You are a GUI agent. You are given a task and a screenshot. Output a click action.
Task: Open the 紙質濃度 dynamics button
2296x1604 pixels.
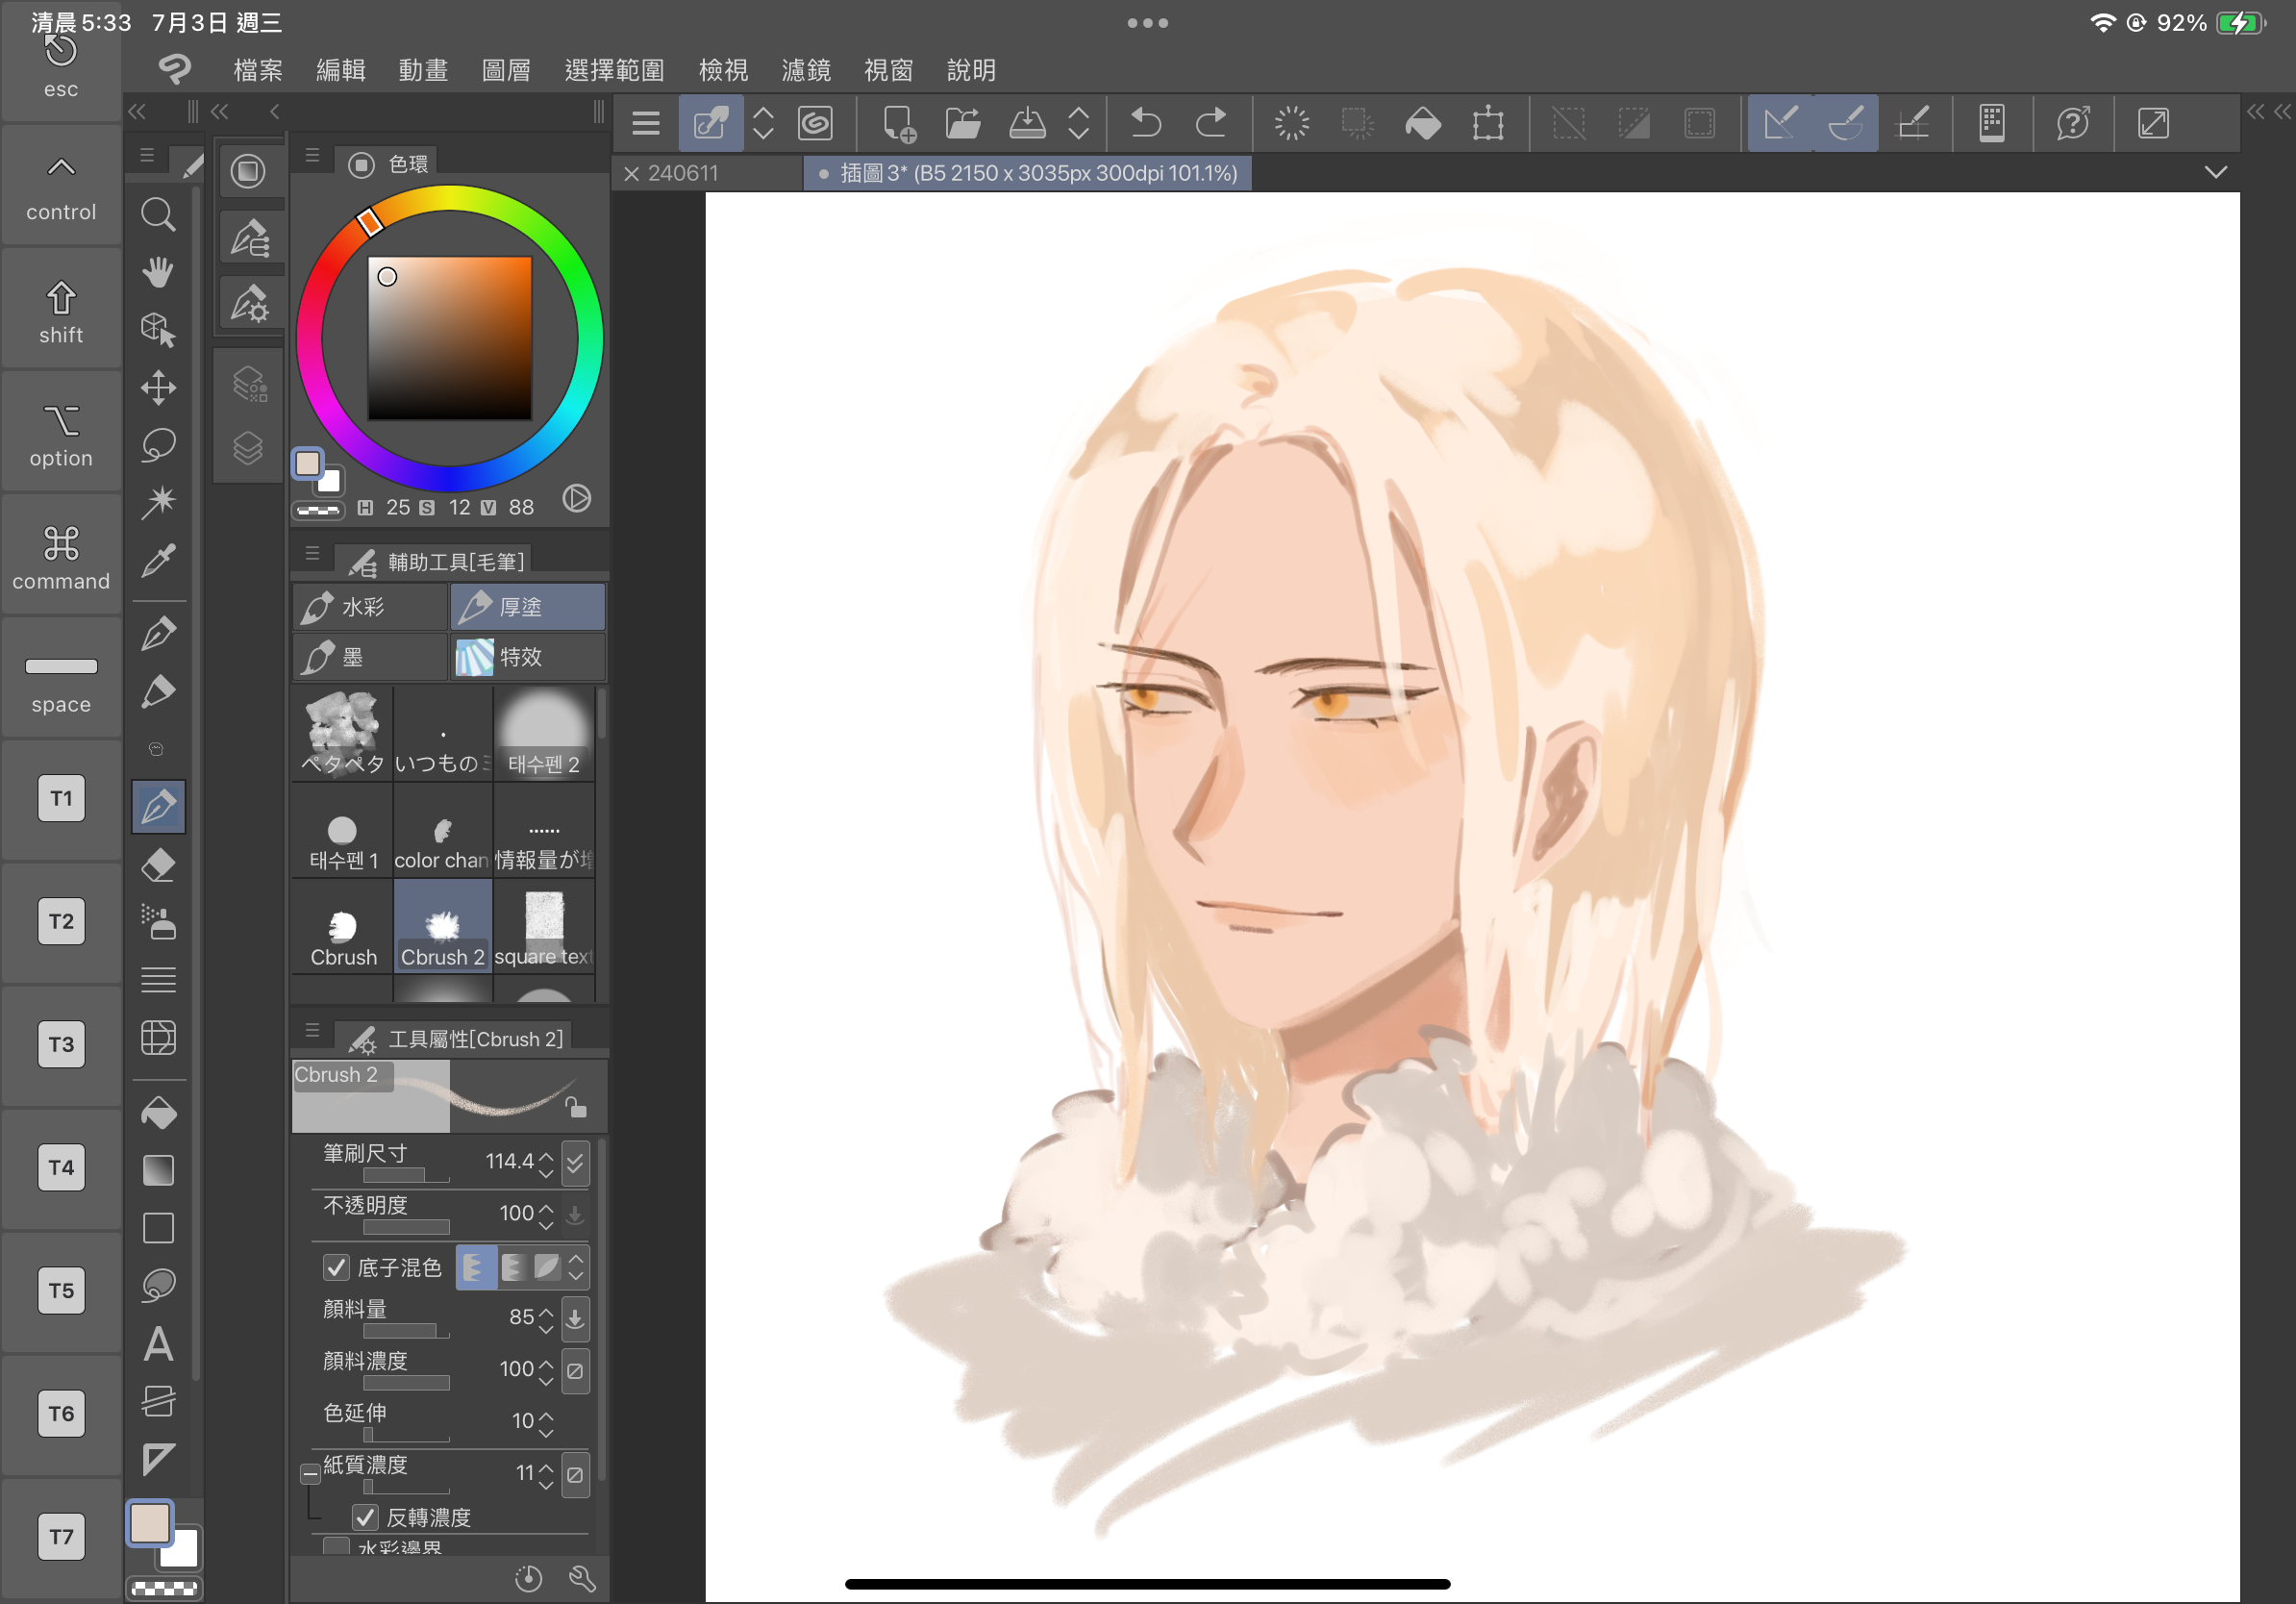[x=575, y=1475]
